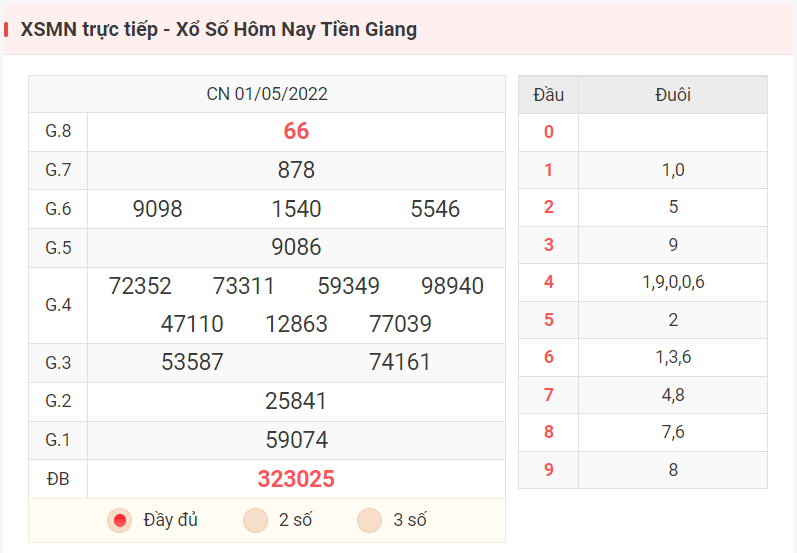Click G.6 number 9098

coord(158,209)
